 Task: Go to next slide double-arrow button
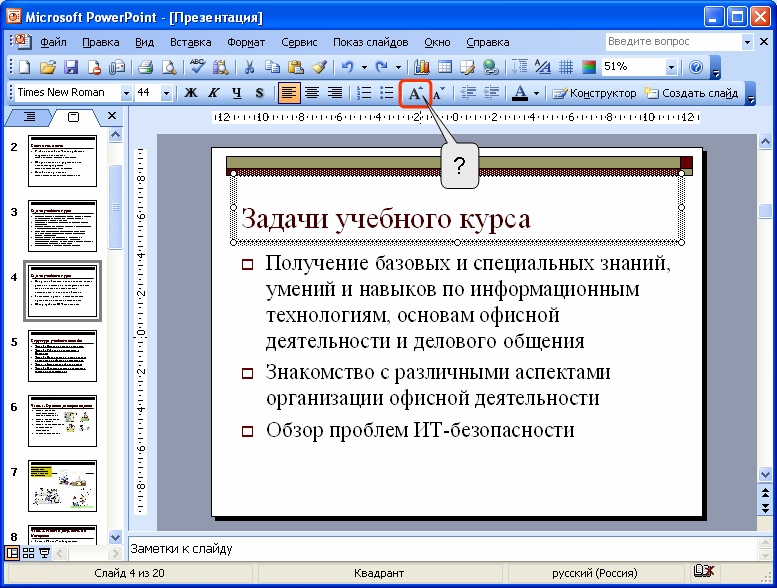[765, 508]
